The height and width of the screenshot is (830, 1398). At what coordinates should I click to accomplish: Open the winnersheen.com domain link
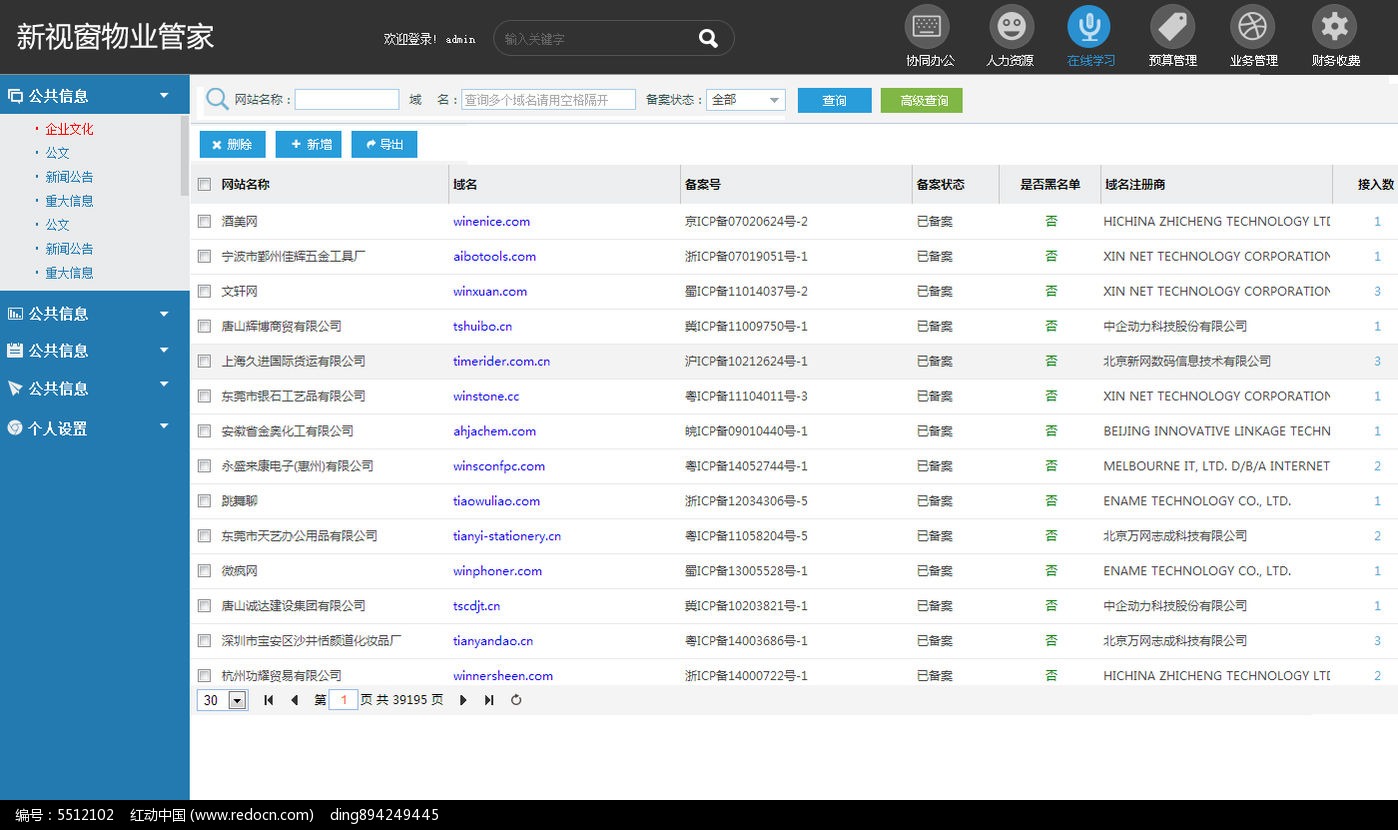[503, 676]
